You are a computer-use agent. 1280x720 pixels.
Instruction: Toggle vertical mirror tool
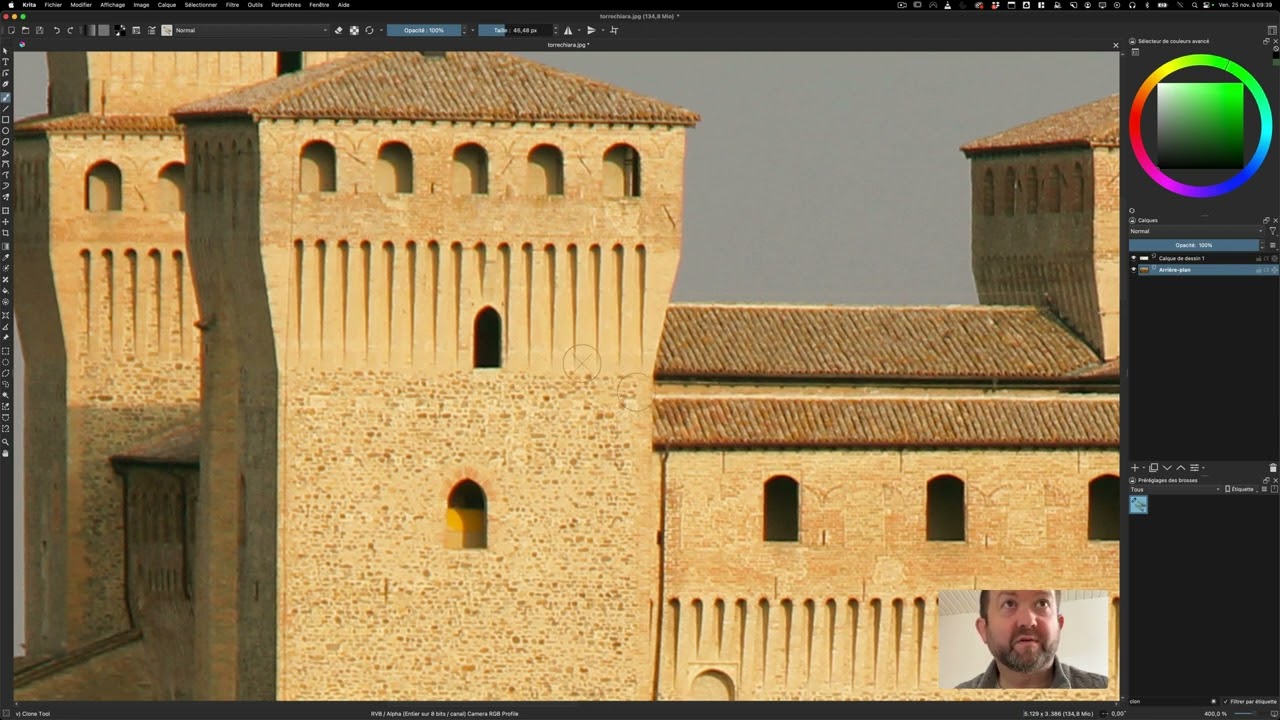[x=591, y=30]
